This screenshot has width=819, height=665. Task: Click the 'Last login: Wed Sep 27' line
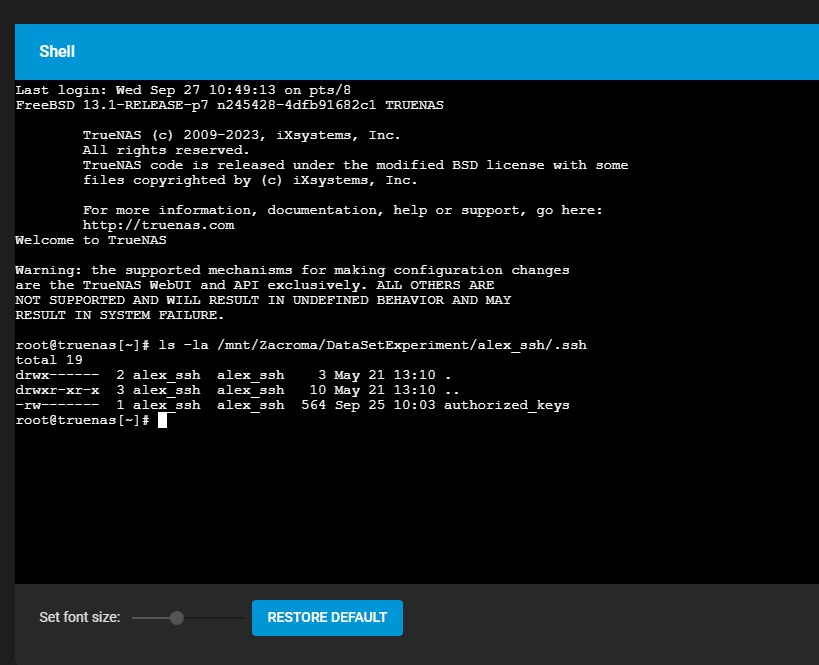coord(183,90)
